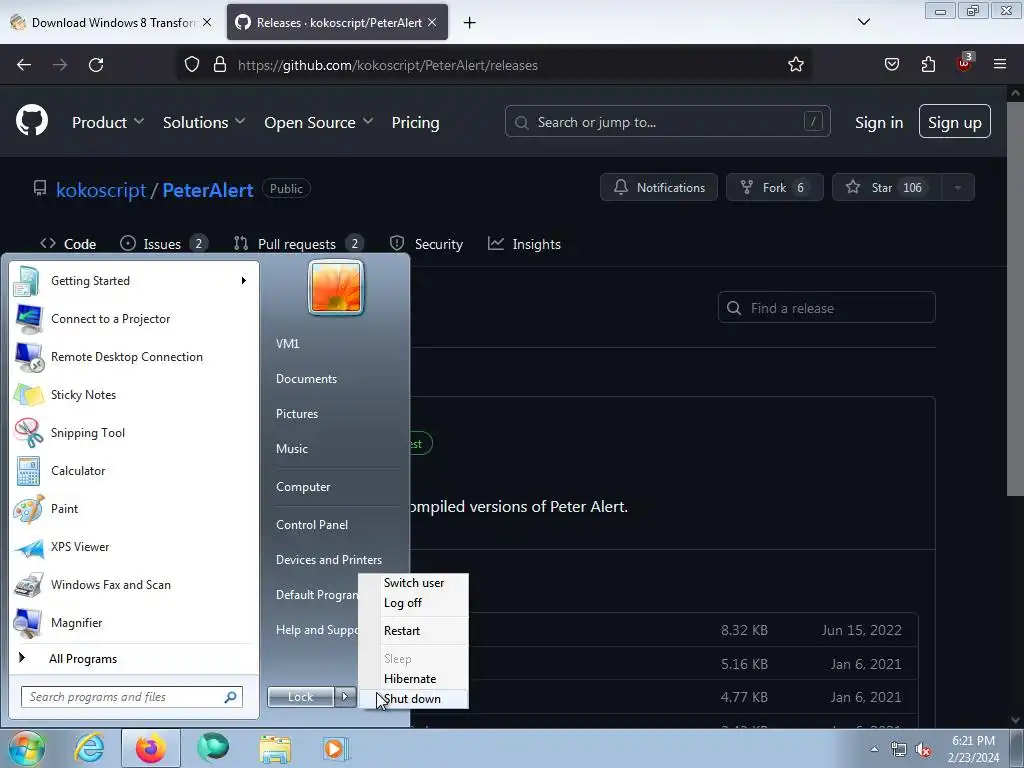
Task: Open Sticky Notes
Action: [x=134, y=394]
